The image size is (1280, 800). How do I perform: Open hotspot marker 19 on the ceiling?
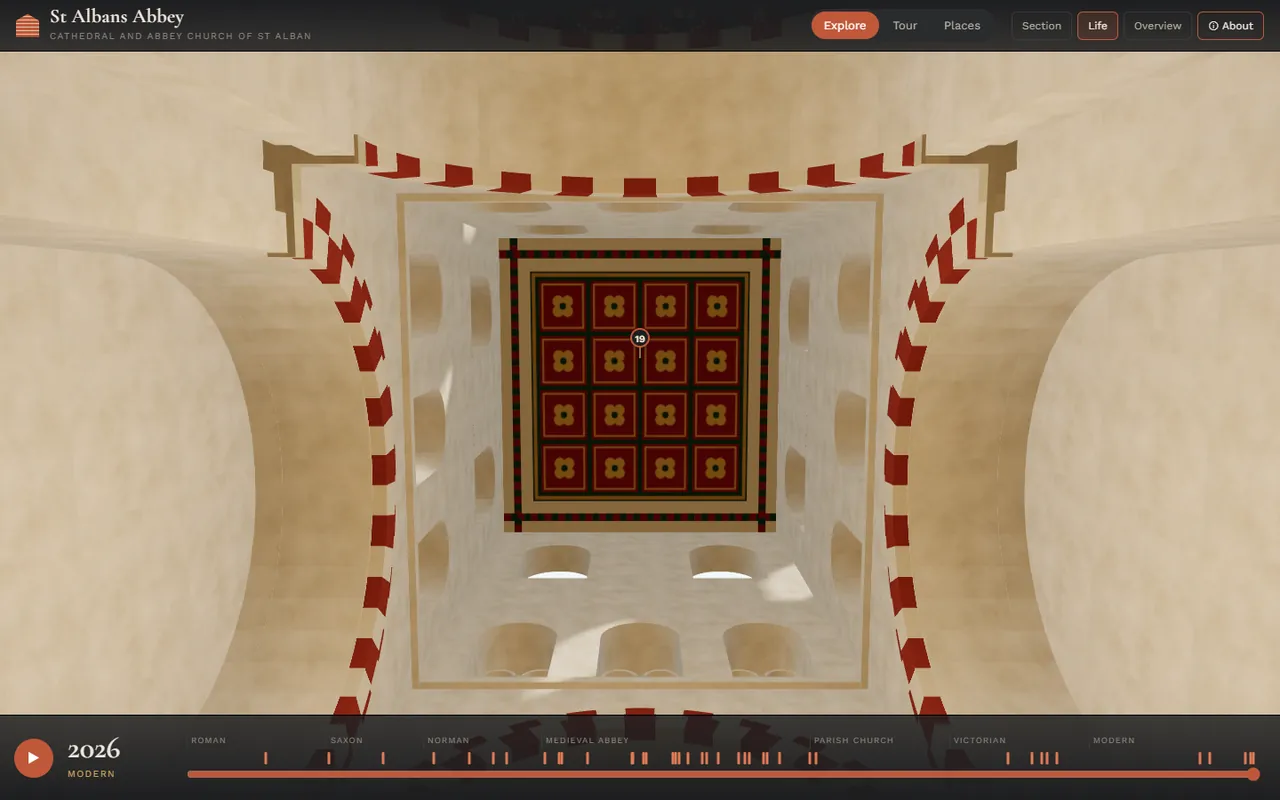[x=640, y=339]
